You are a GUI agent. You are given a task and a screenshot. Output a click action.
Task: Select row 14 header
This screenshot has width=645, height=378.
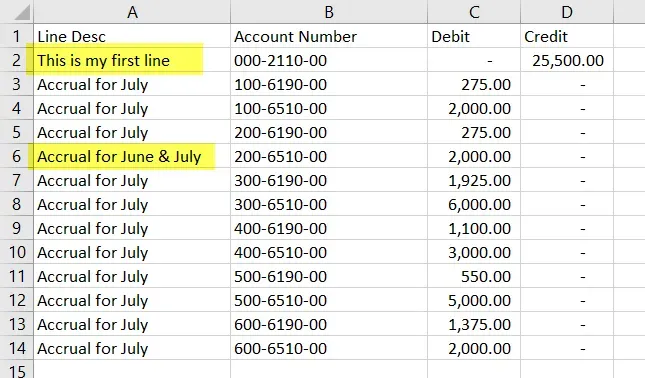(x=16, y=348)
